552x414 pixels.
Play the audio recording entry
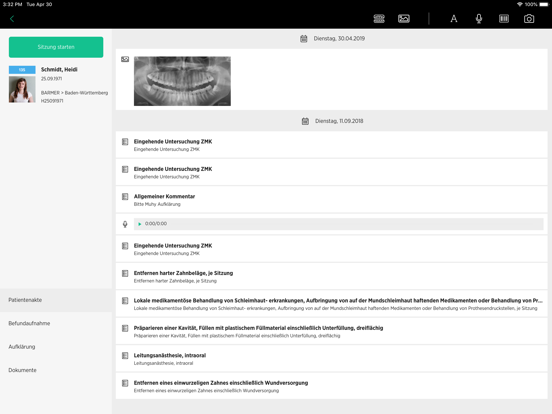pos(140,224)
